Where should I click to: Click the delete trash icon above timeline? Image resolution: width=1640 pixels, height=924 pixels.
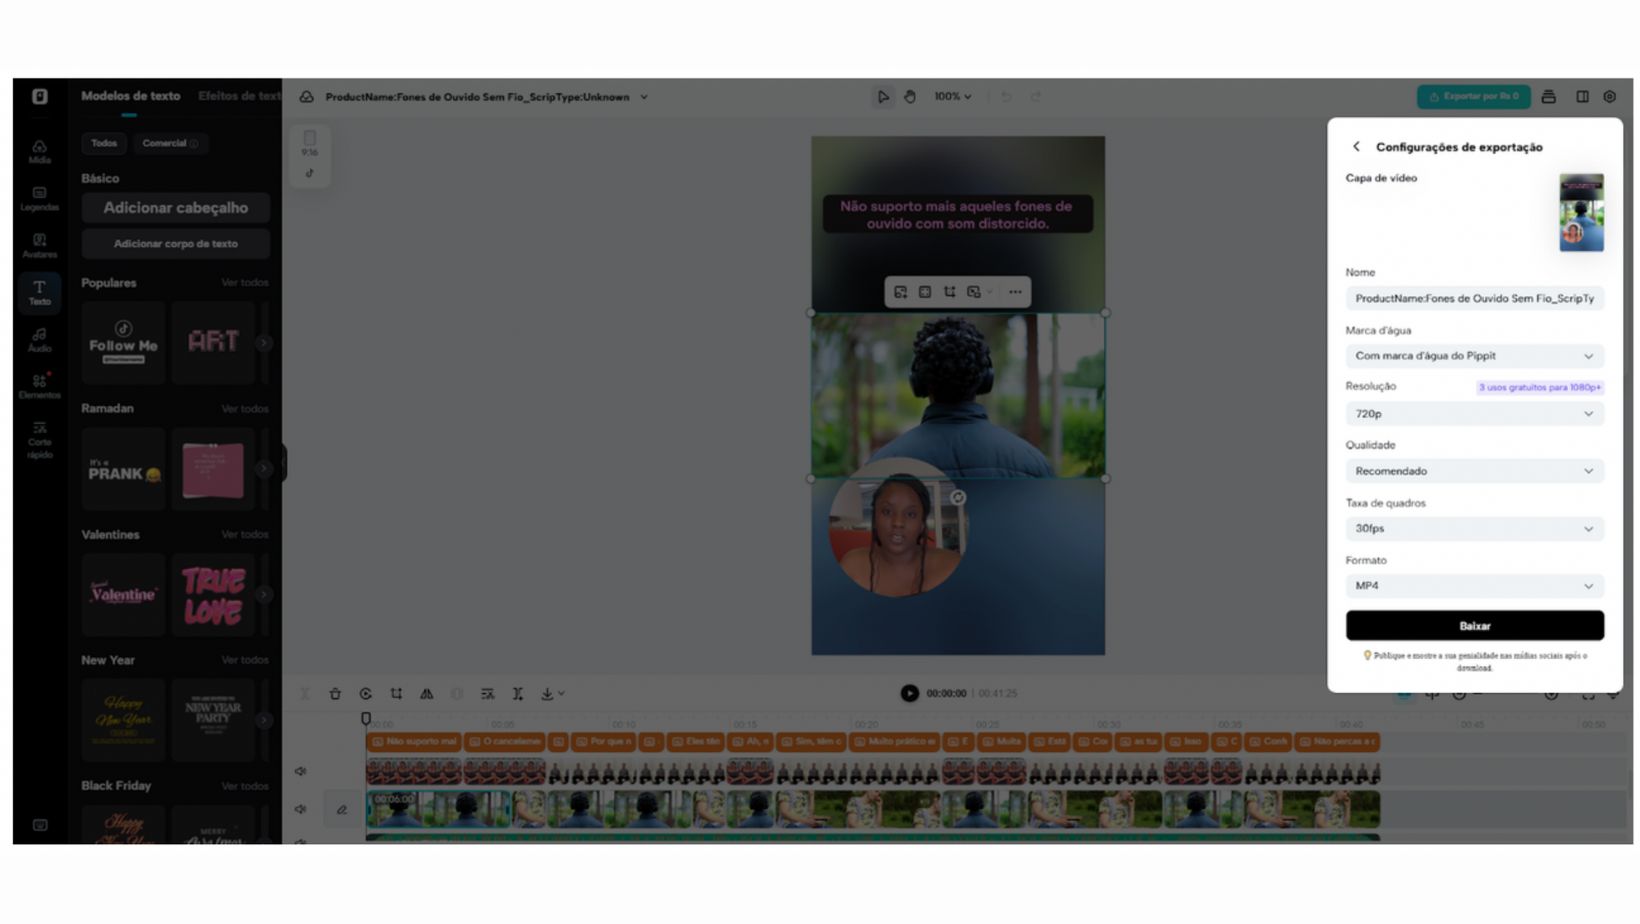335,694
